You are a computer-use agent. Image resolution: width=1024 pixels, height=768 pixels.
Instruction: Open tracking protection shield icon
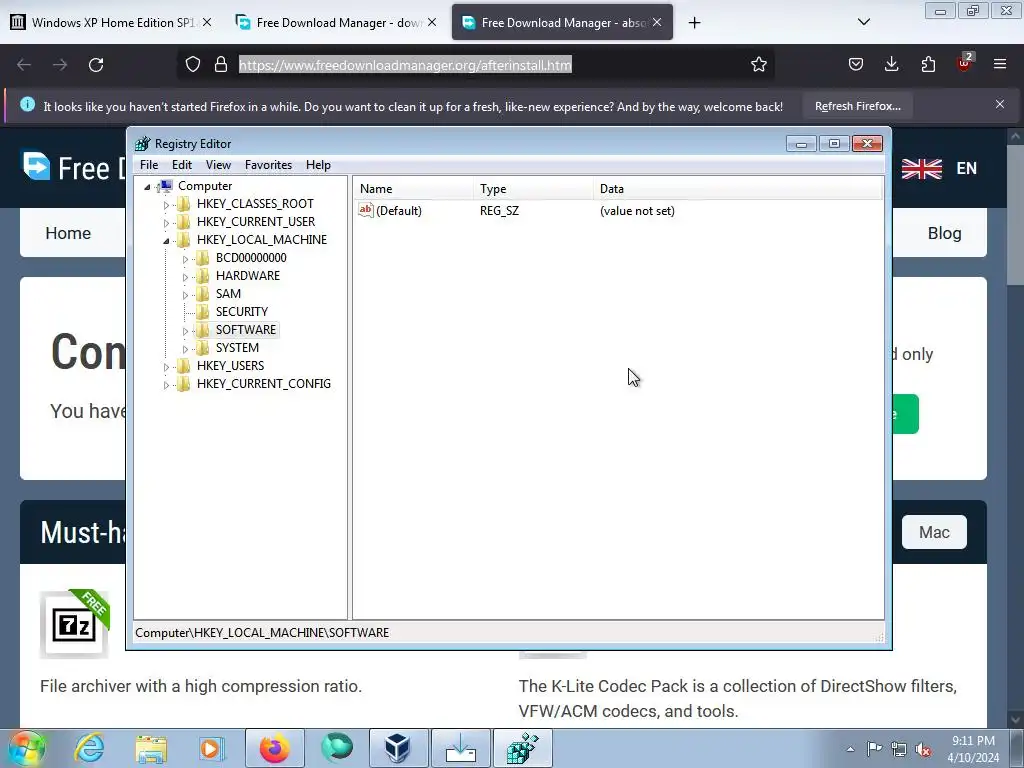point(193,65)
